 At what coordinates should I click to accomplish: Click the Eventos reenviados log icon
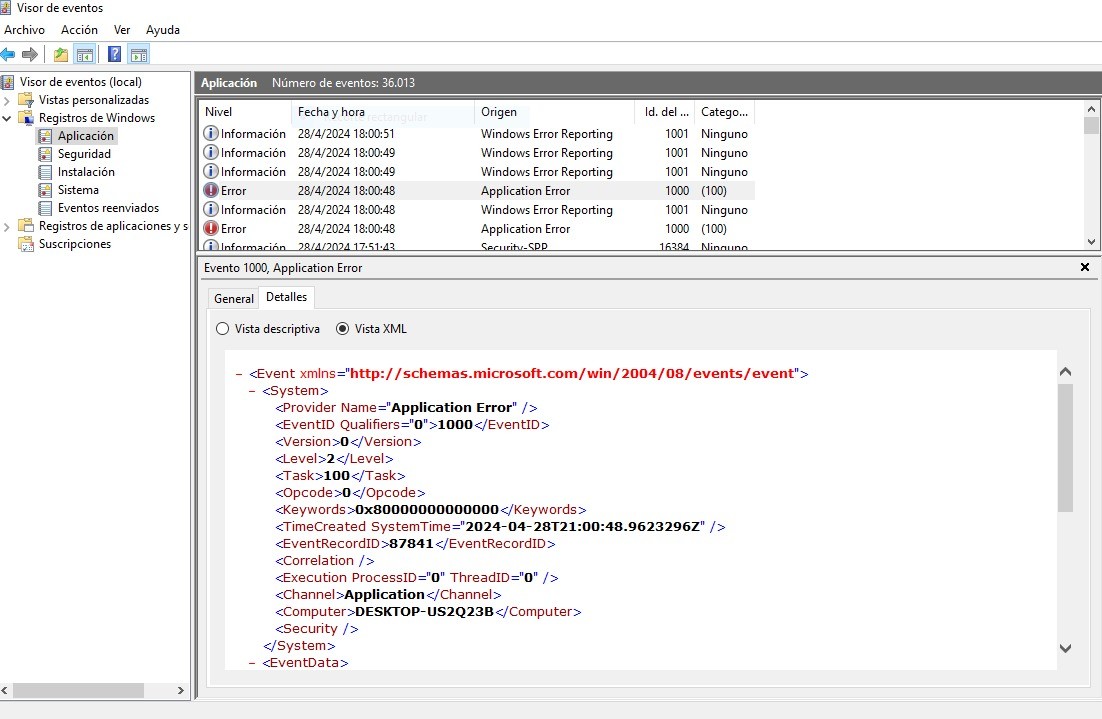45,208
